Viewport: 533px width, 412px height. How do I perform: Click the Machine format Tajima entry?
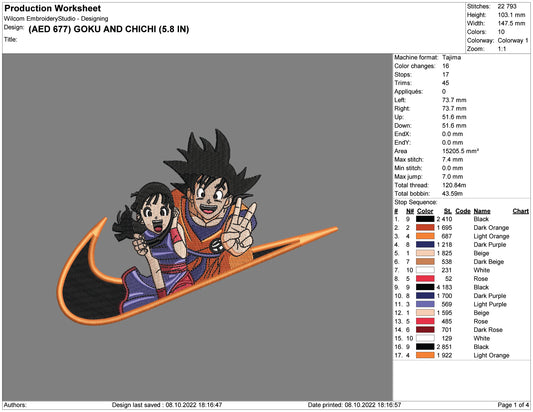coord(427,57)
